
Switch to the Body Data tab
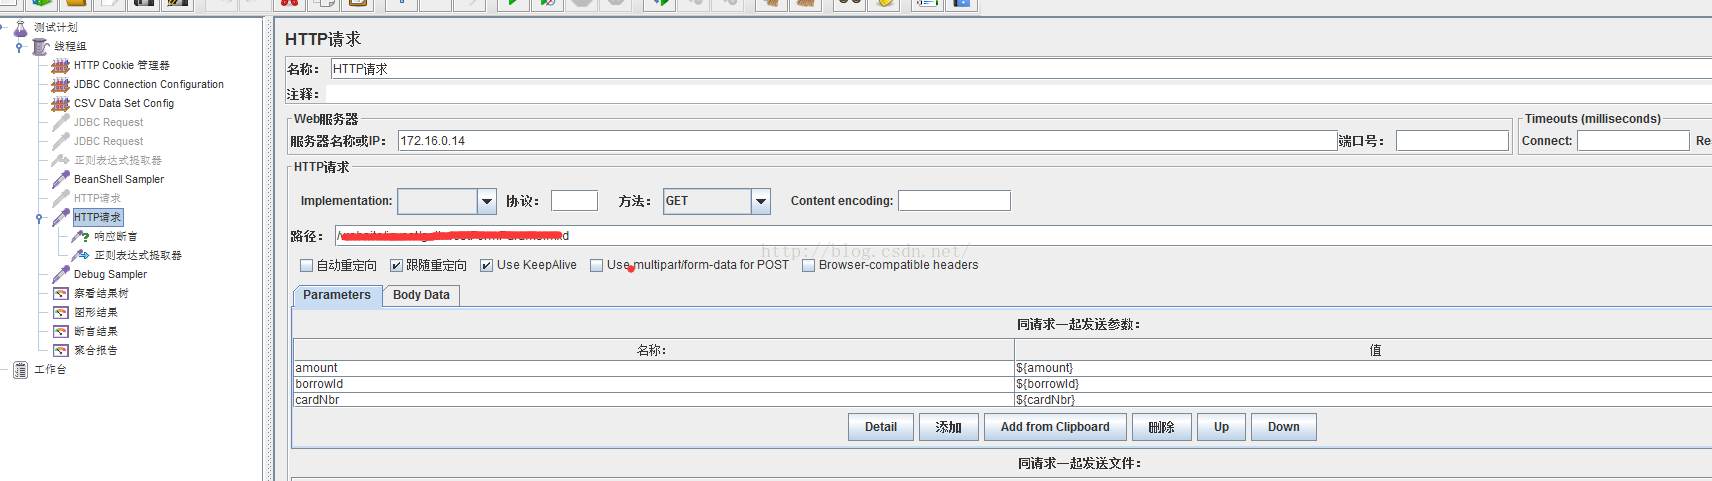pyautogui.click(x=421, y=295)
